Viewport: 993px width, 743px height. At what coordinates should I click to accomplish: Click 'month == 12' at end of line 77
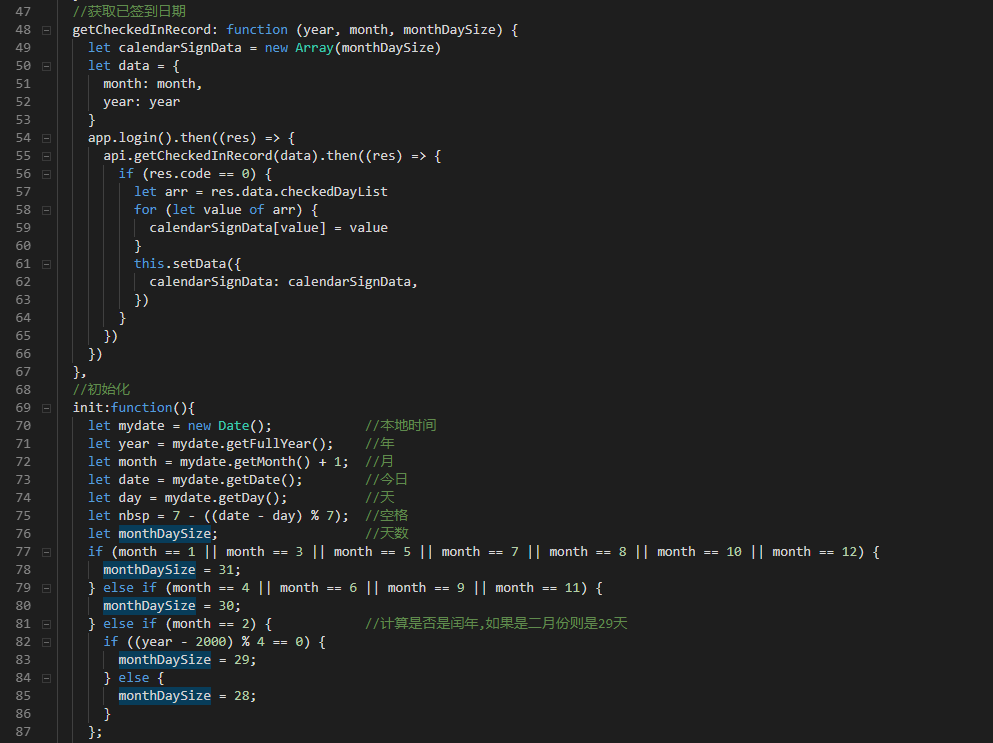(x=814, y=552)
